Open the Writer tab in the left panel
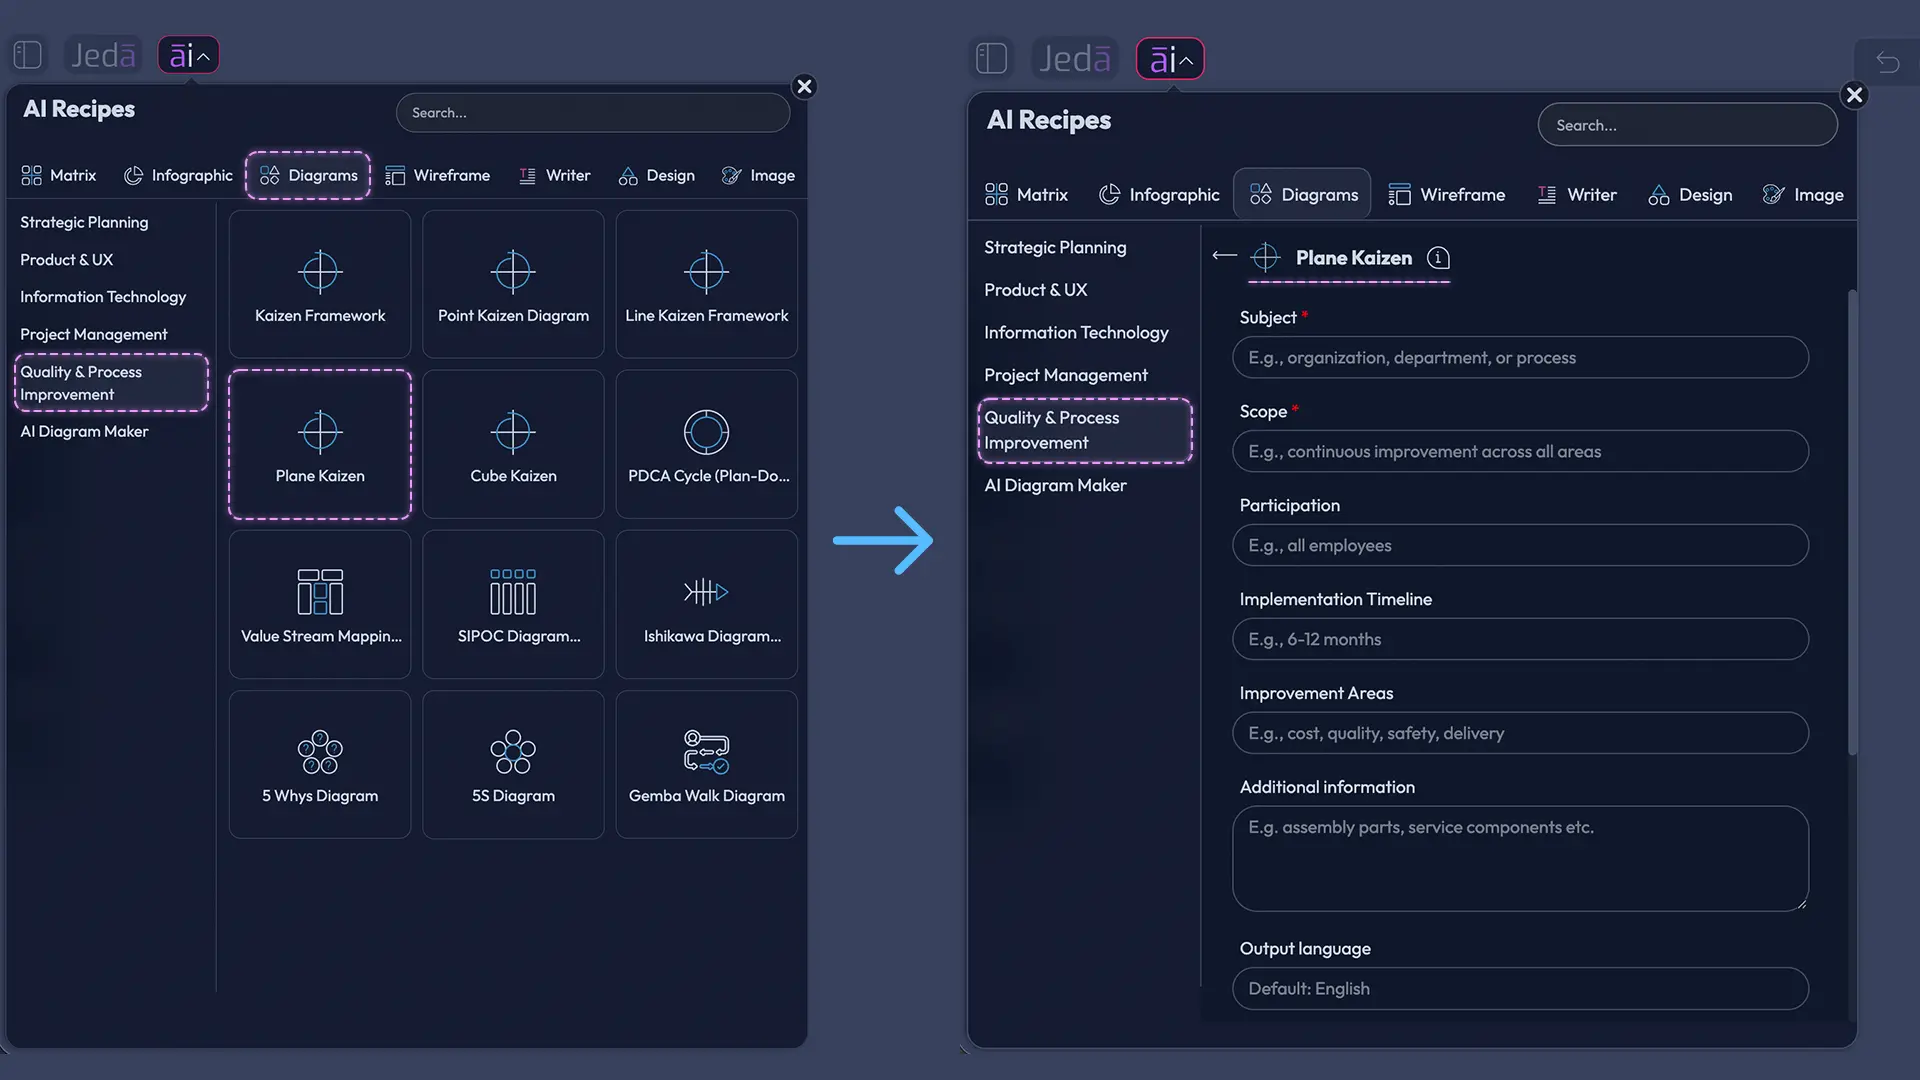 coord(555,175)
